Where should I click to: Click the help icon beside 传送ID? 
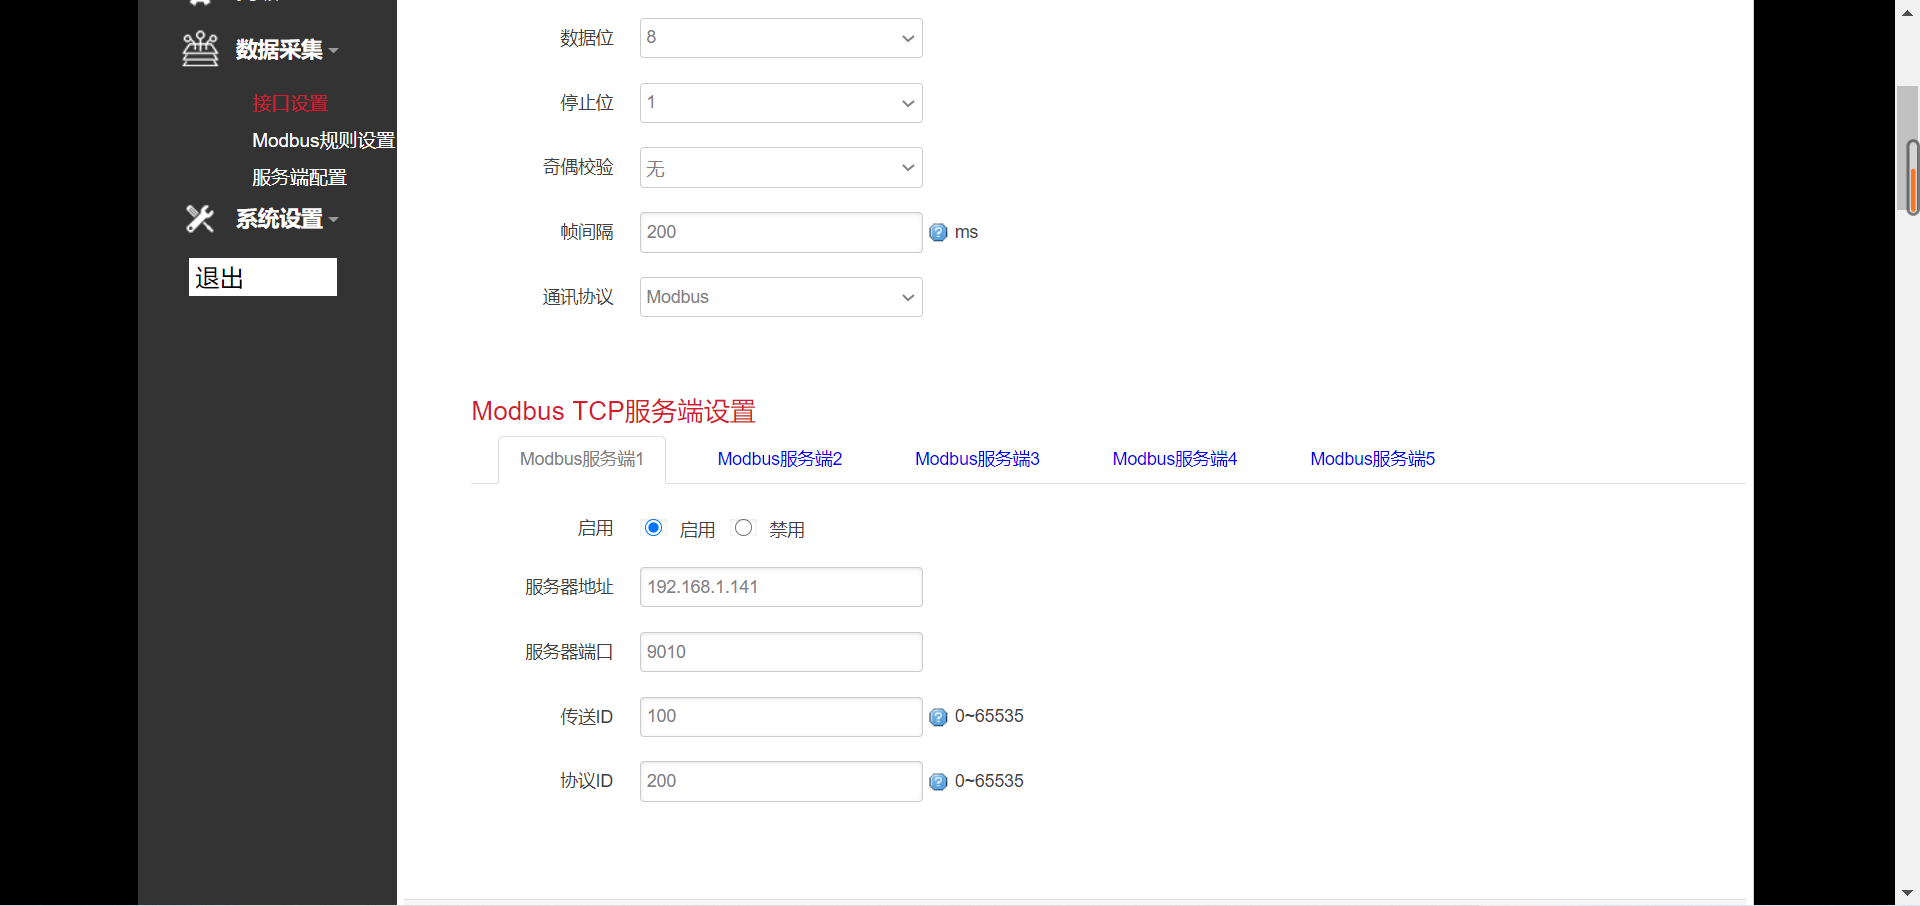click(x=938, y=717)
